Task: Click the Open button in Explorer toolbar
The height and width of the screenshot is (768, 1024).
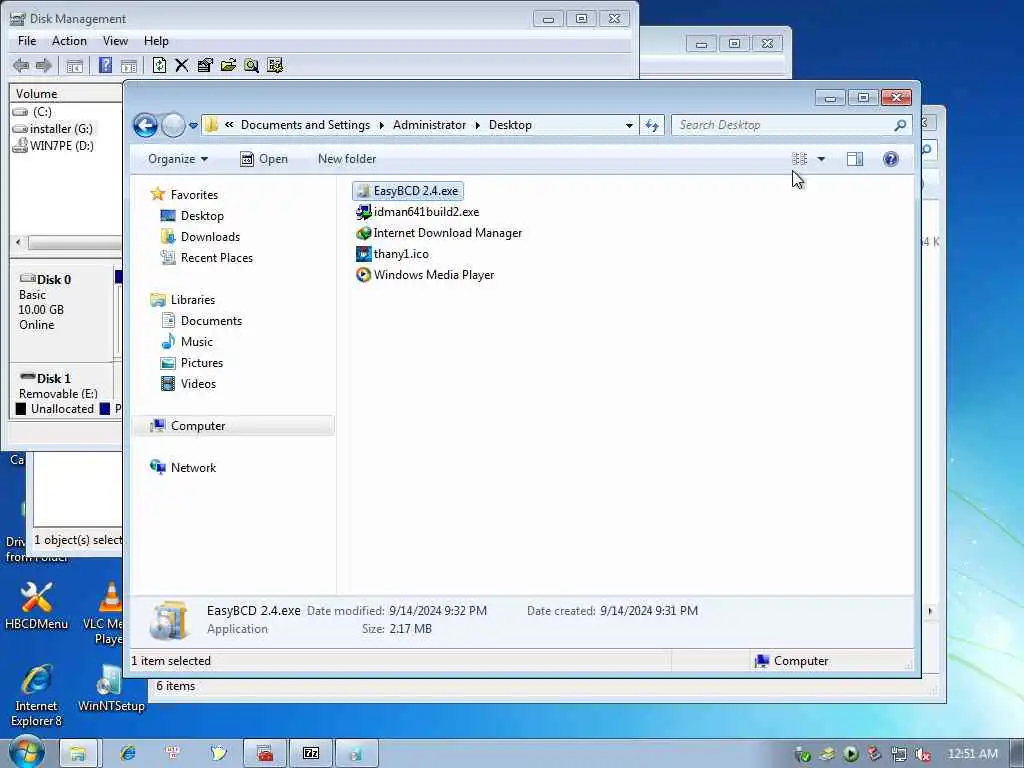Action: click(264, 159)
